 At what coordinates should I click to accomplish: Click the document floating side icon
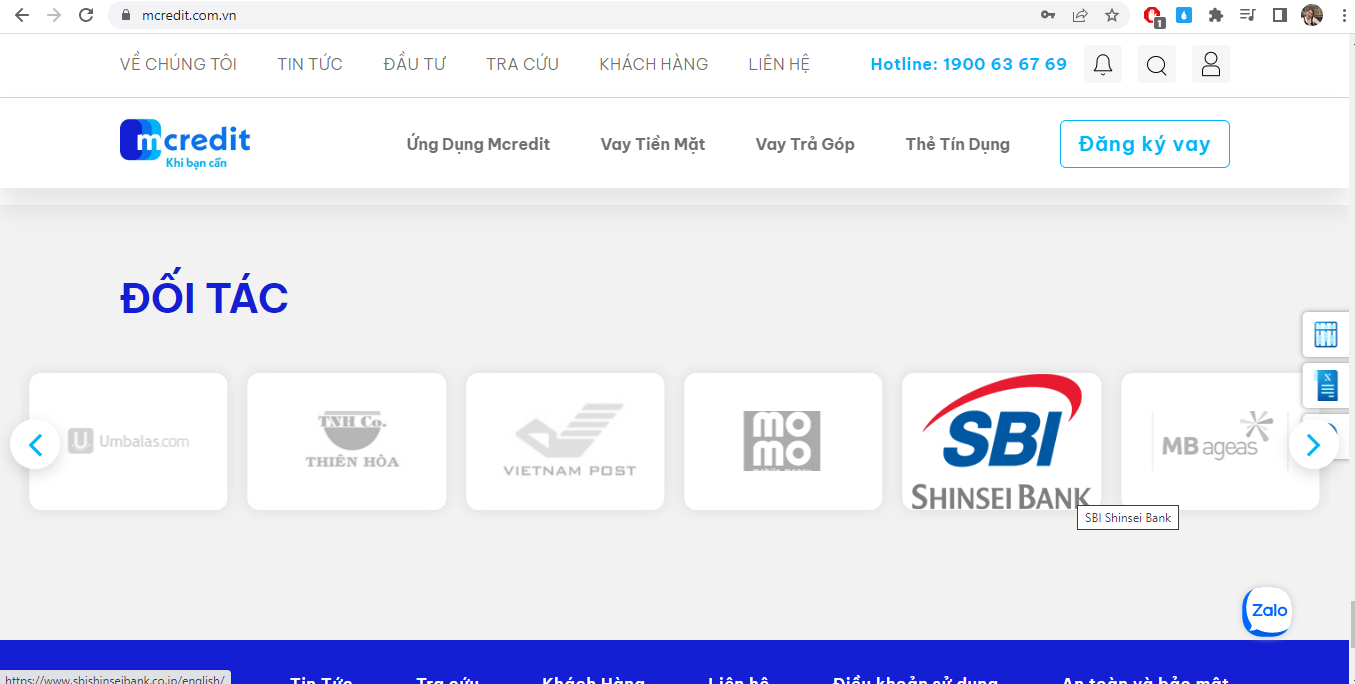(x=1326, y=385)
